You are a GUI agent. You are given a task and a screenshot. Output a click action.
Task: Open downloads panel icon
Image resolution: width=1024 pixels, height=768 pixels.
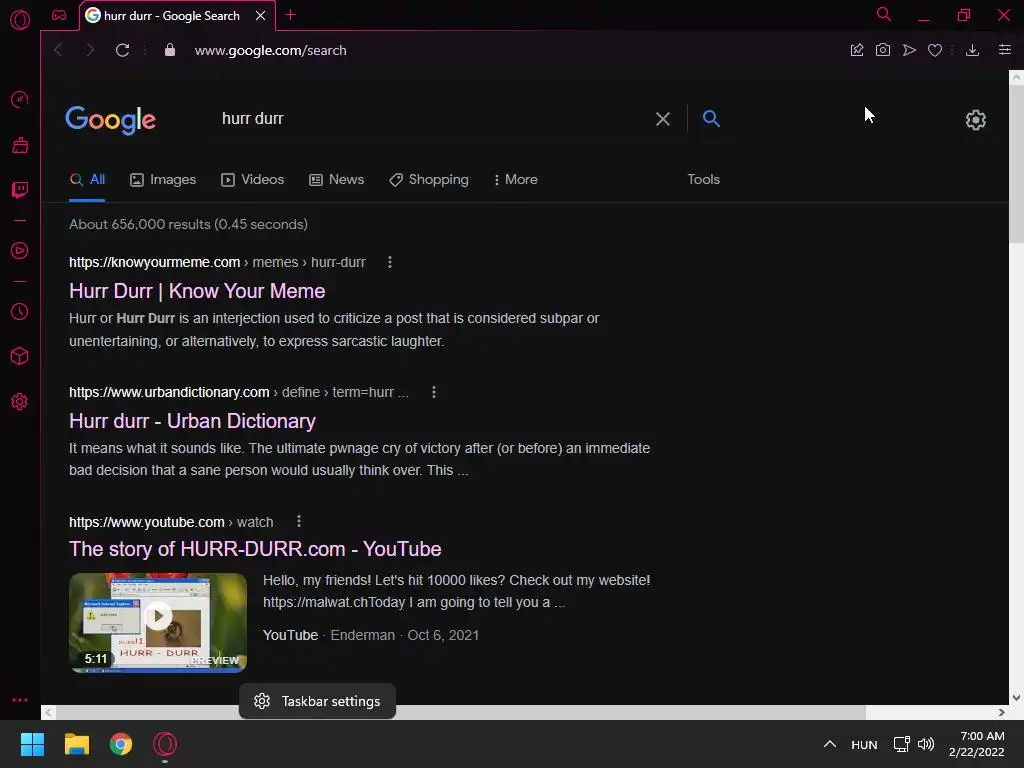pos(972,50)
